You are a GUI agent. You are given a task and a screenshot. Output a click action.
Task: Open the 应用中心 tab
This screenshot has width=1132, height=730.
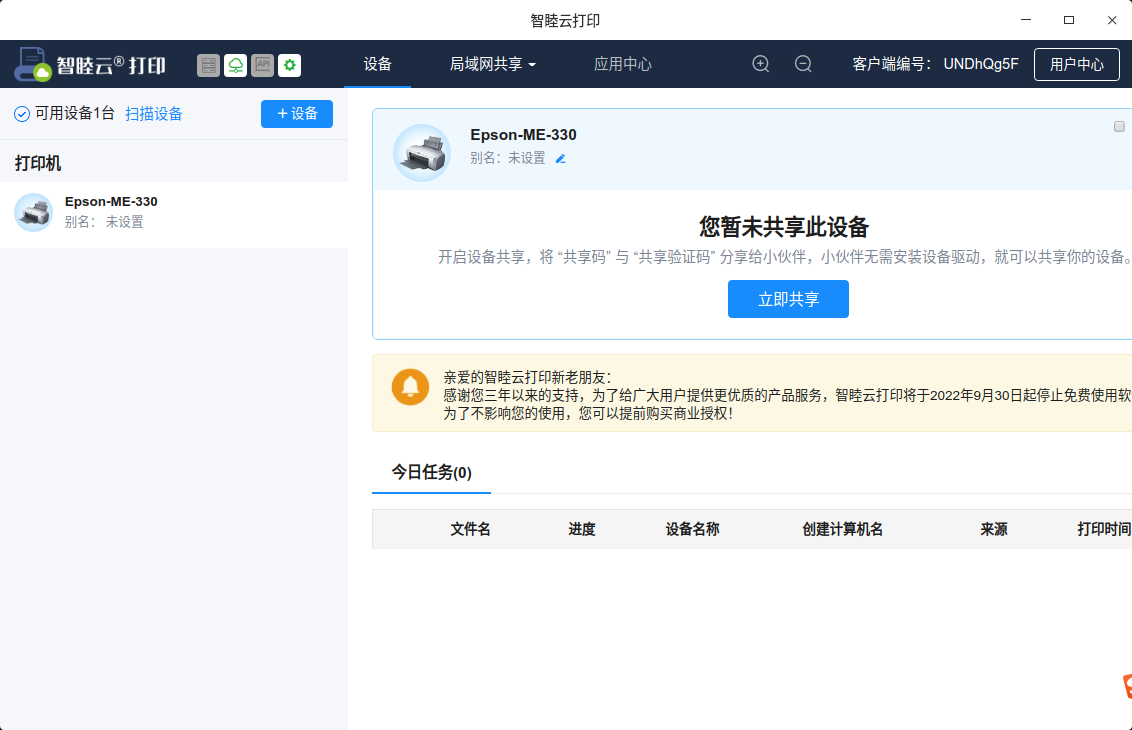click(622, 64)
